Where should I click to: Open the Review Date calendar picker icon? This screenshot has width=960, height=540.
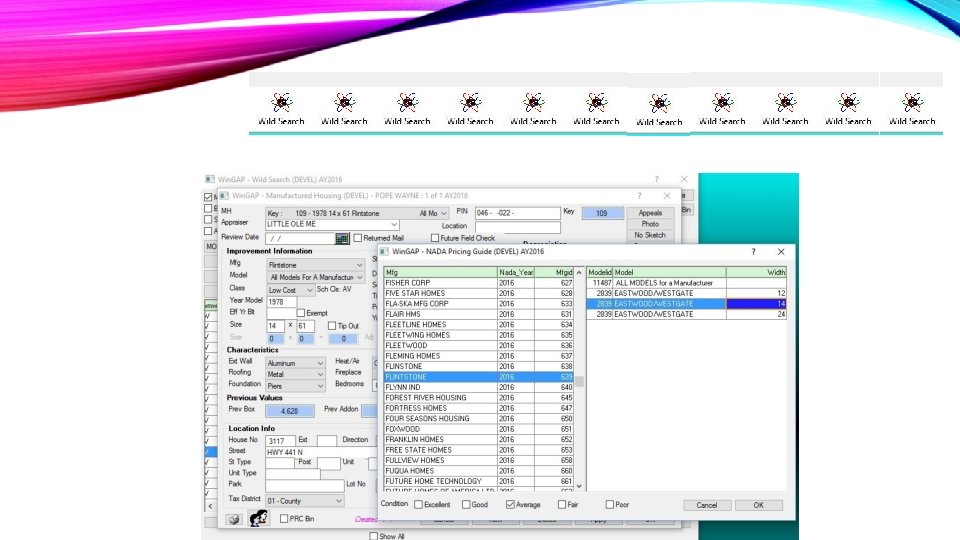342,238
